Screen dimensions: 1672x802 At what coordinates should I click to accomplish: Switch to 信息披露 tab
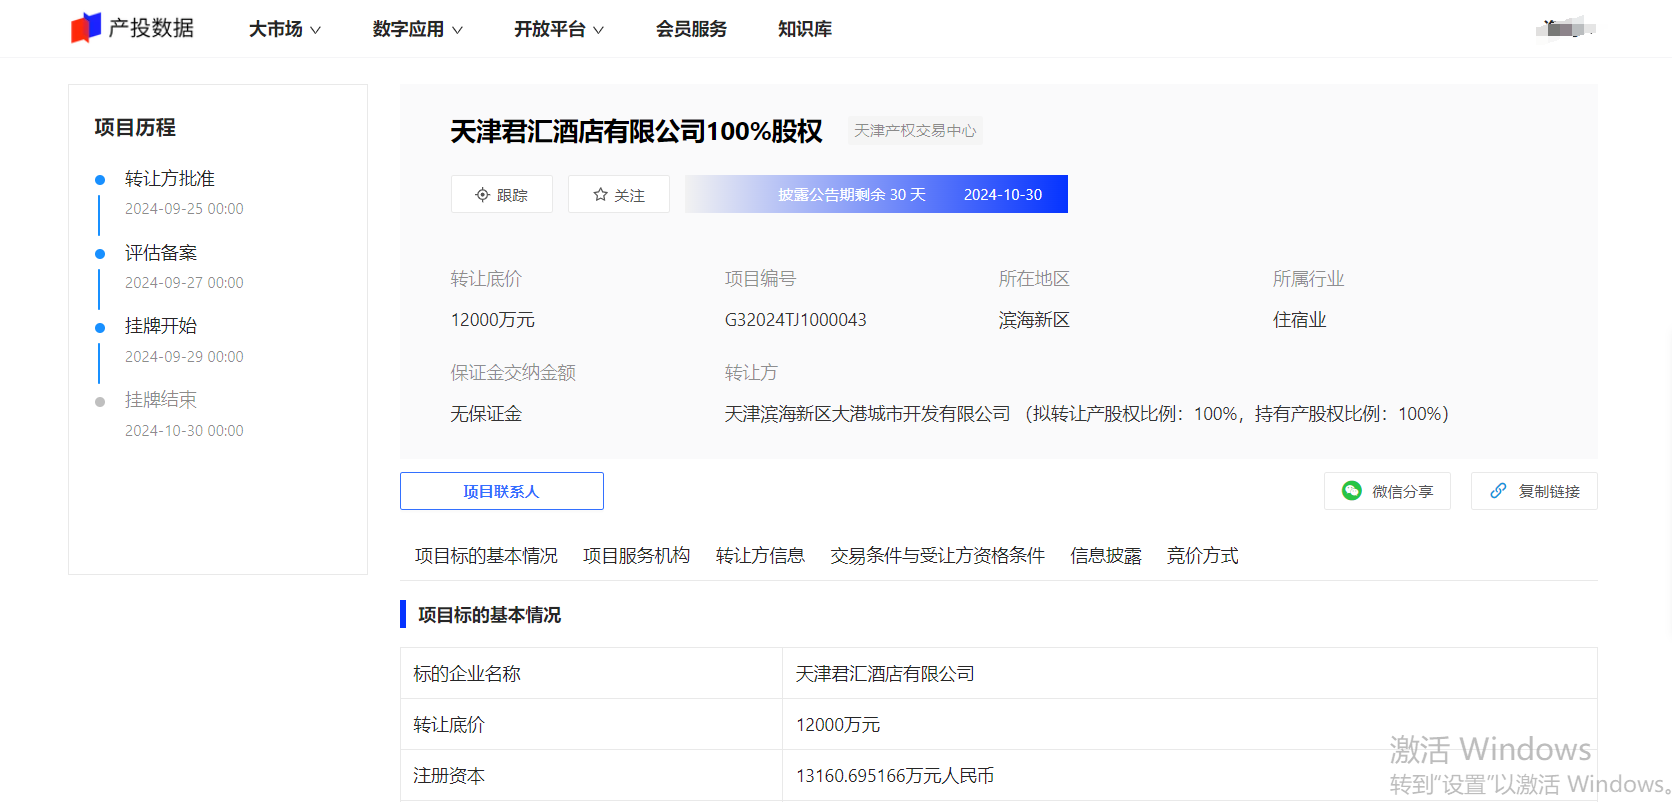1105,556
